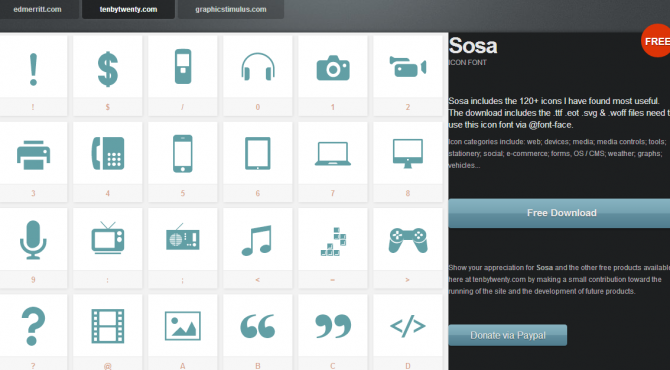
Task: Click the '6' label under tablet icon
Action: (258, 194)
